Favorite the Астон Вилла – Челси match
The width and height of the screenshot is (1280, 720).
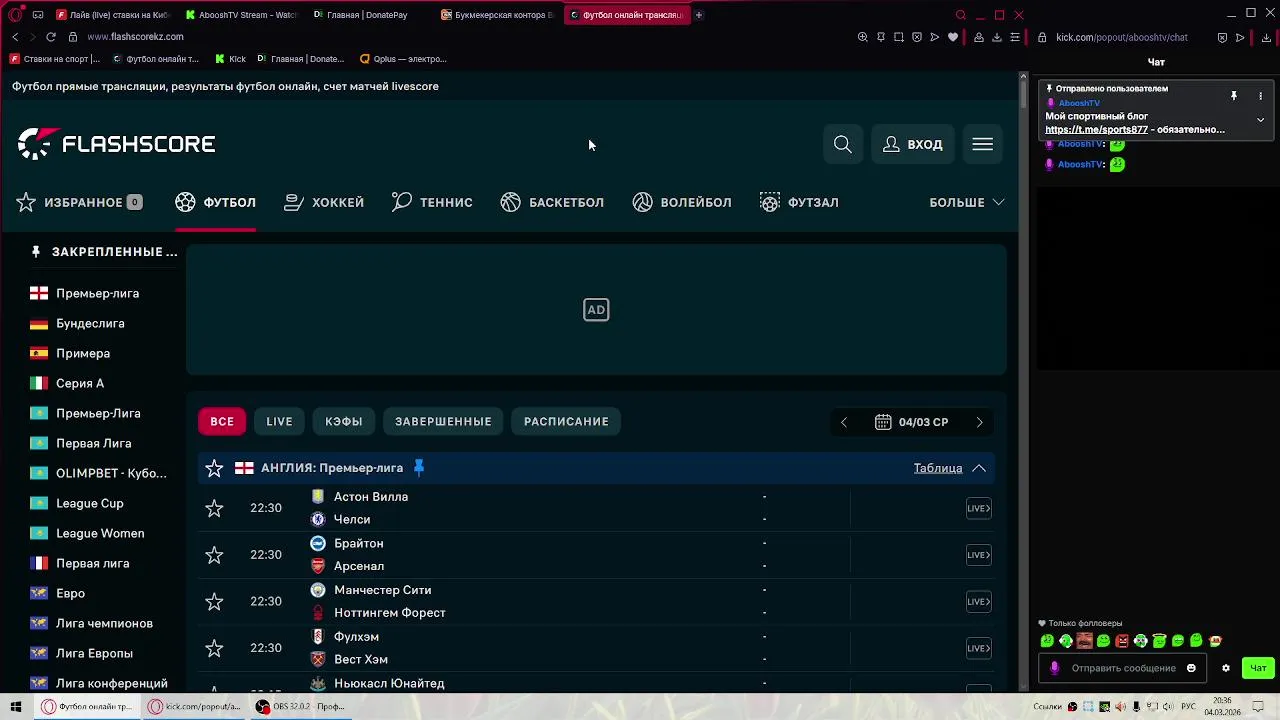[x=214, y=508]
